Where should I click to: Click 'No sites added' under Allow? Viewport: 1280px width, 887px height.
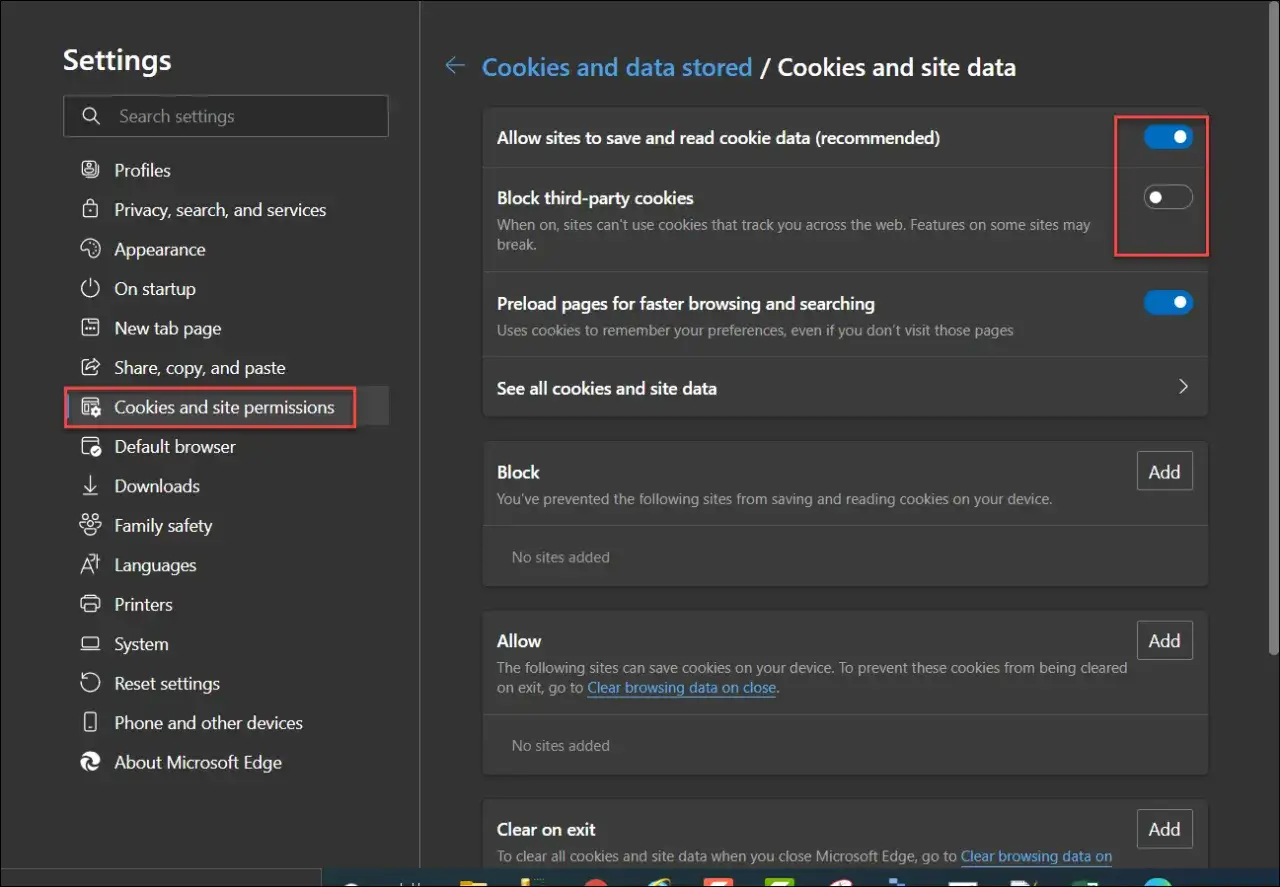point(560,746)
